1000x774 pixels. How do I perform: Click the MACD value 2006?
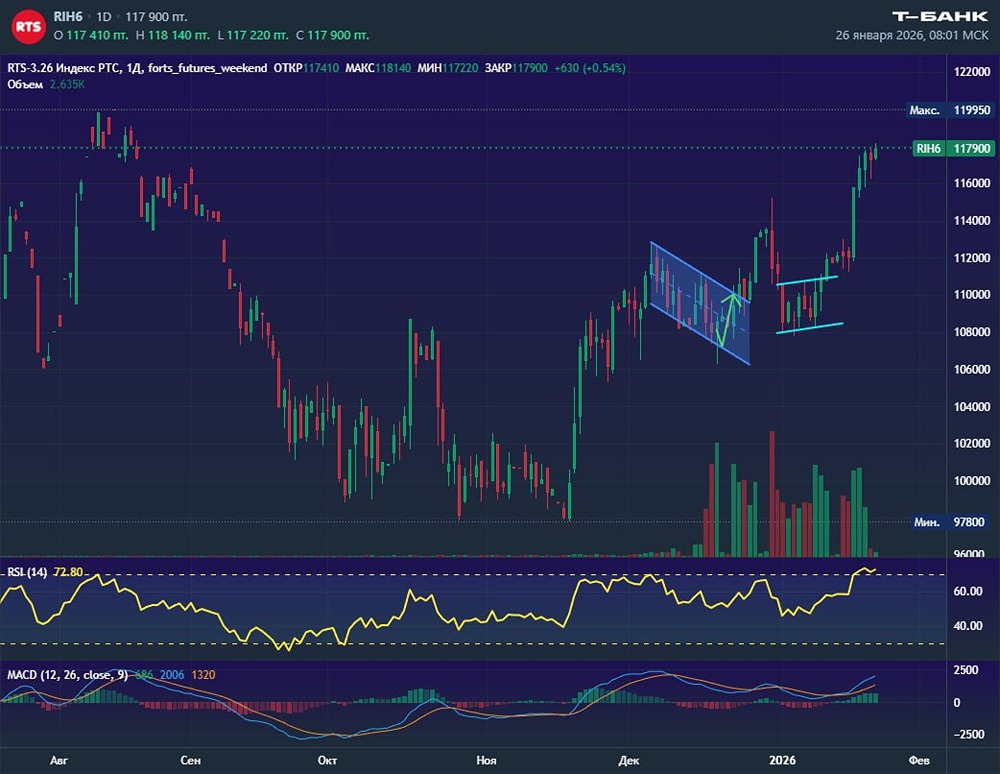click(x=172, y=675)
